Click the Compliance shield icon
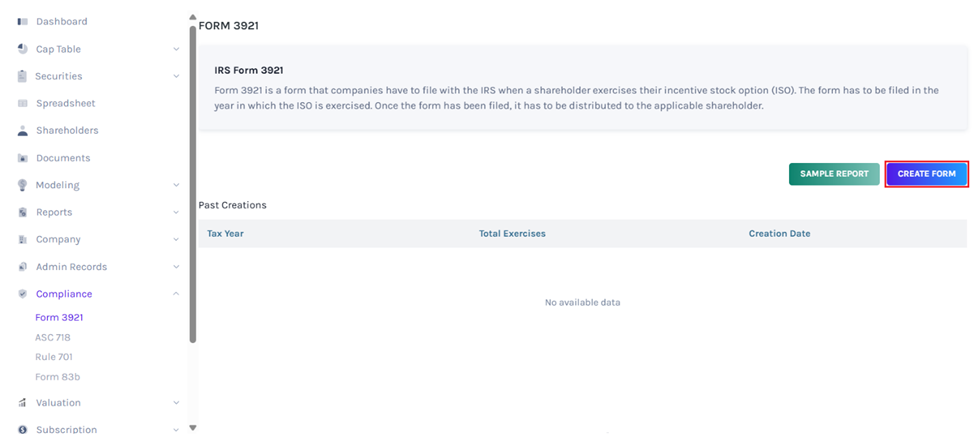The image size is (974, 446). tap(22, 294)
